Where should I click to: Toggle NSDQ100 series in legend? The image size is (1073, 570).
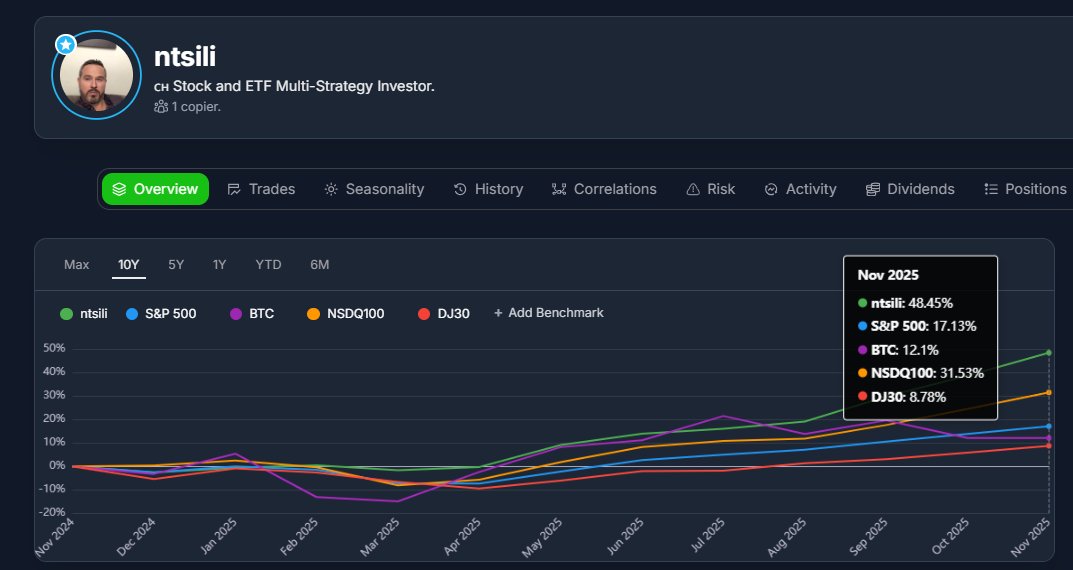click(x=346, y=314)
